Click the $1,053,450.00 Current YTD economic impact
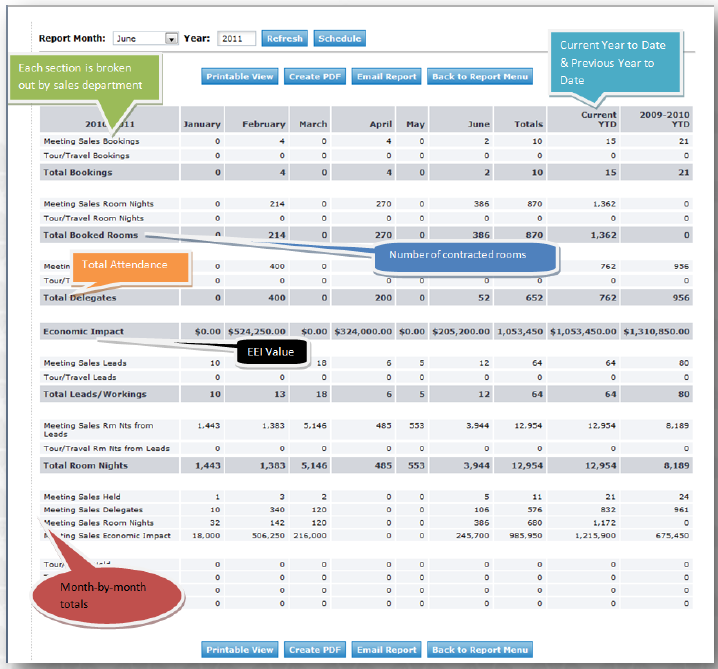This screenshot has height=669, width=718. 583,332
